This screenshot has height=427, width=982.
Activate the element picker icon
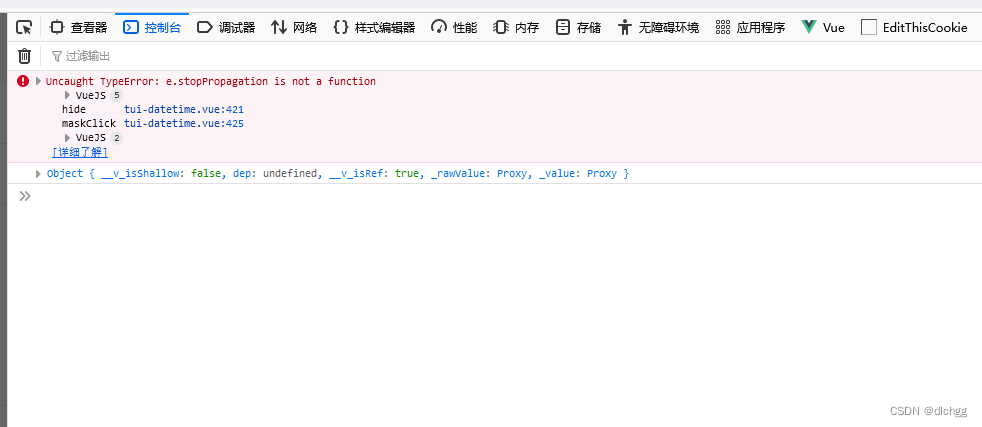click(x=24, y=28)
